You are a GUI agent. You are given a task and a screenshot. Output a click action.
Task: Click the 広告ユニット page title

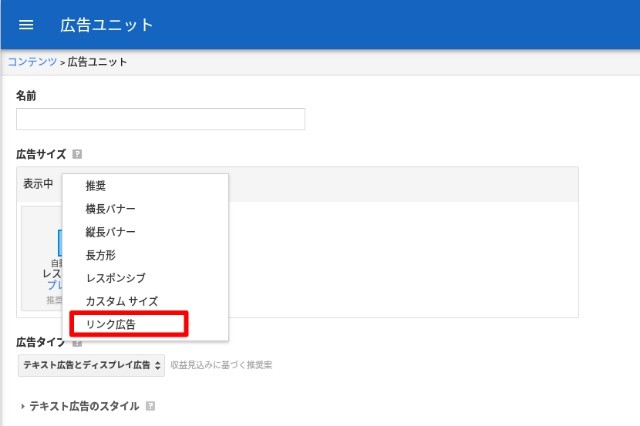(107, 25)
